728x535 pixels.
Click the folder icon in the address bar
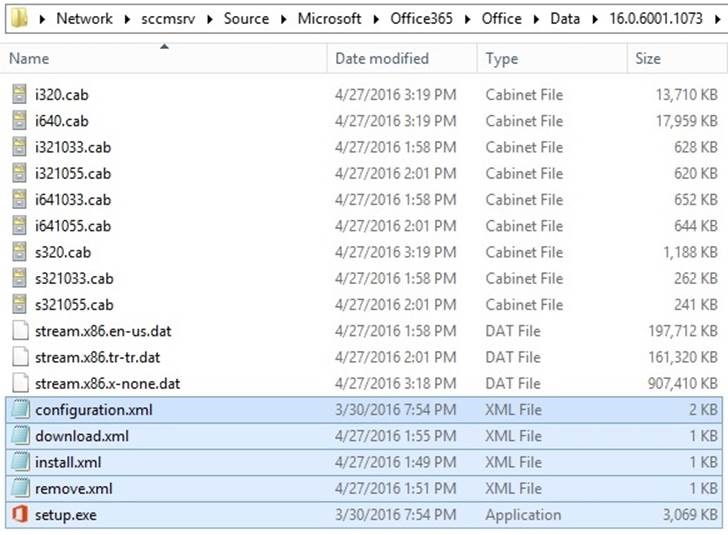[19, 18]
